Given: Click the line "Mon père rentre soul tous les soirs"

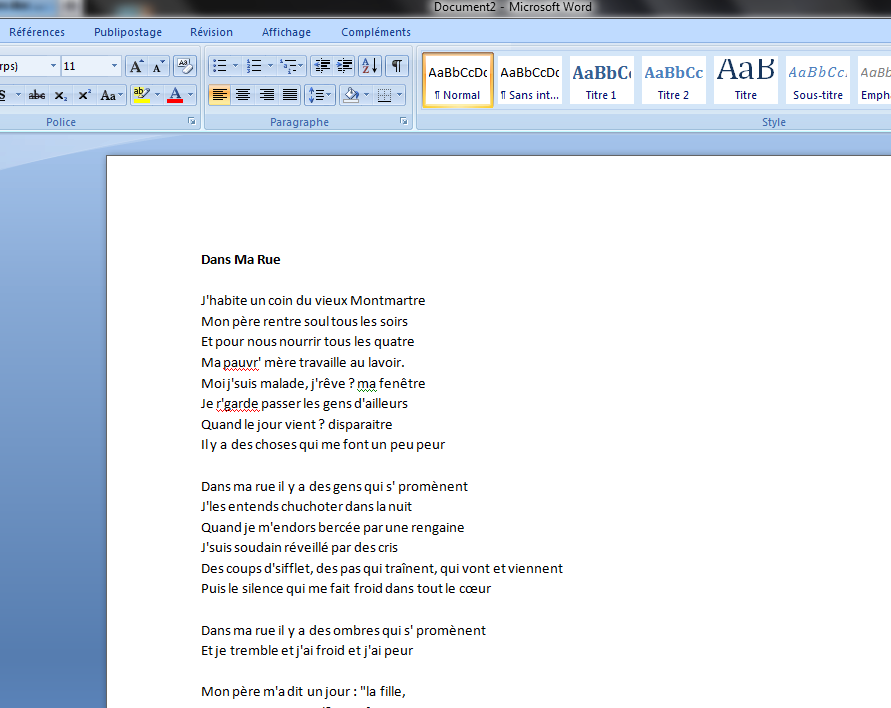Looking at the screenshot, I should (x=304, y=322).
